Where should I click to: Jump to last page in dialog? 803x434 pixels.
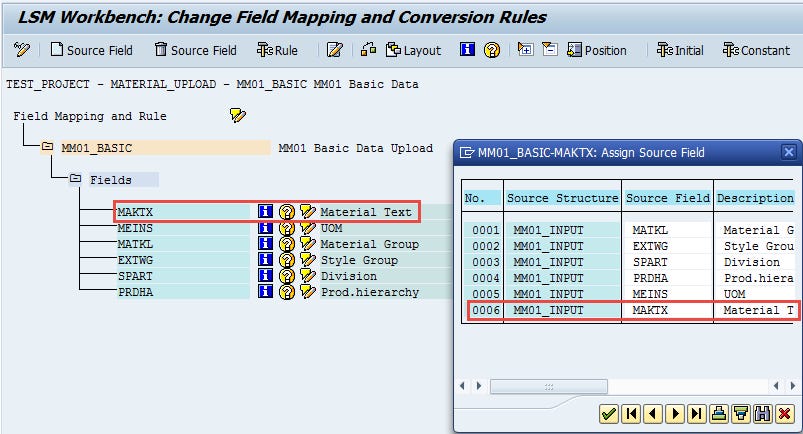(x=697, y=413)
